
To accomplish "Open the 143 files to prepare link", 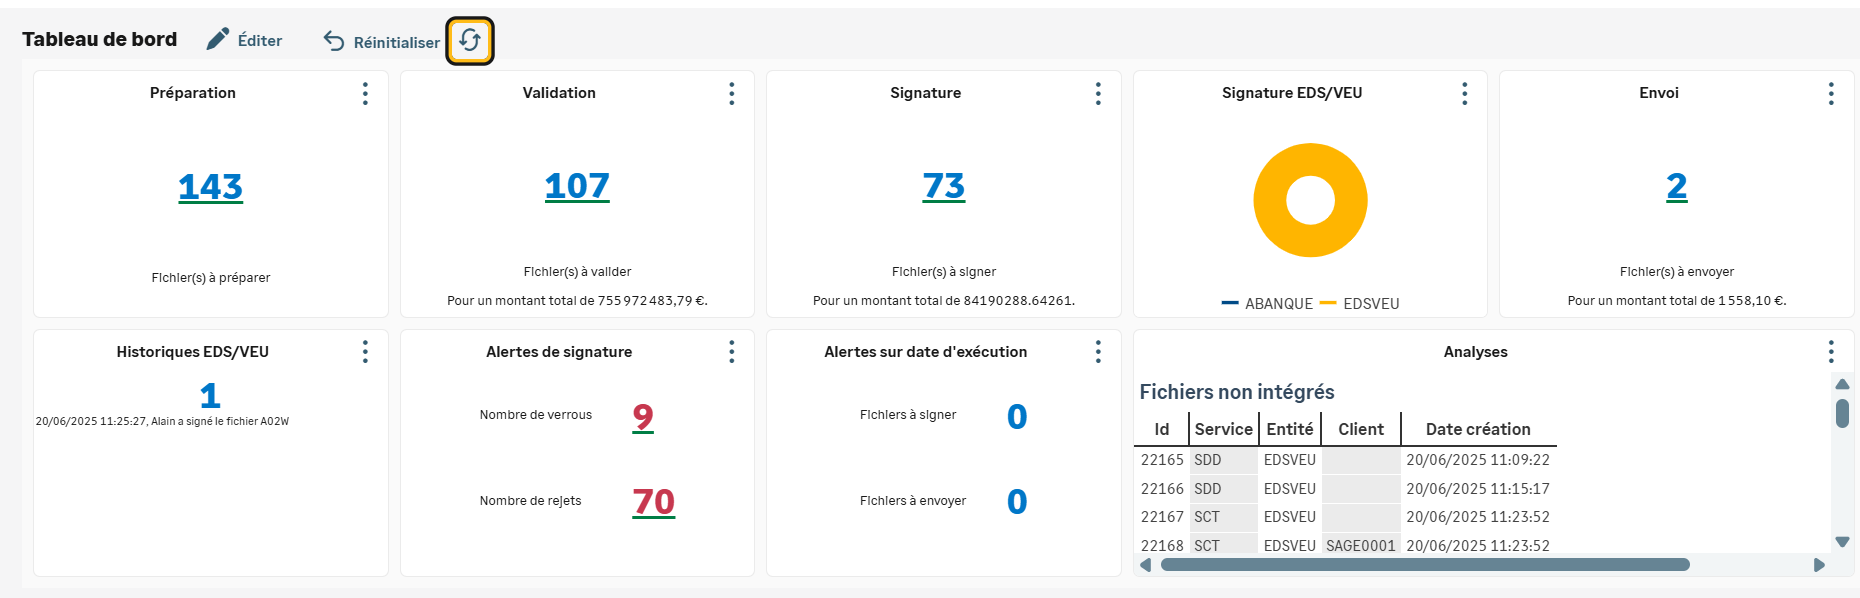I will coord(210,187).
